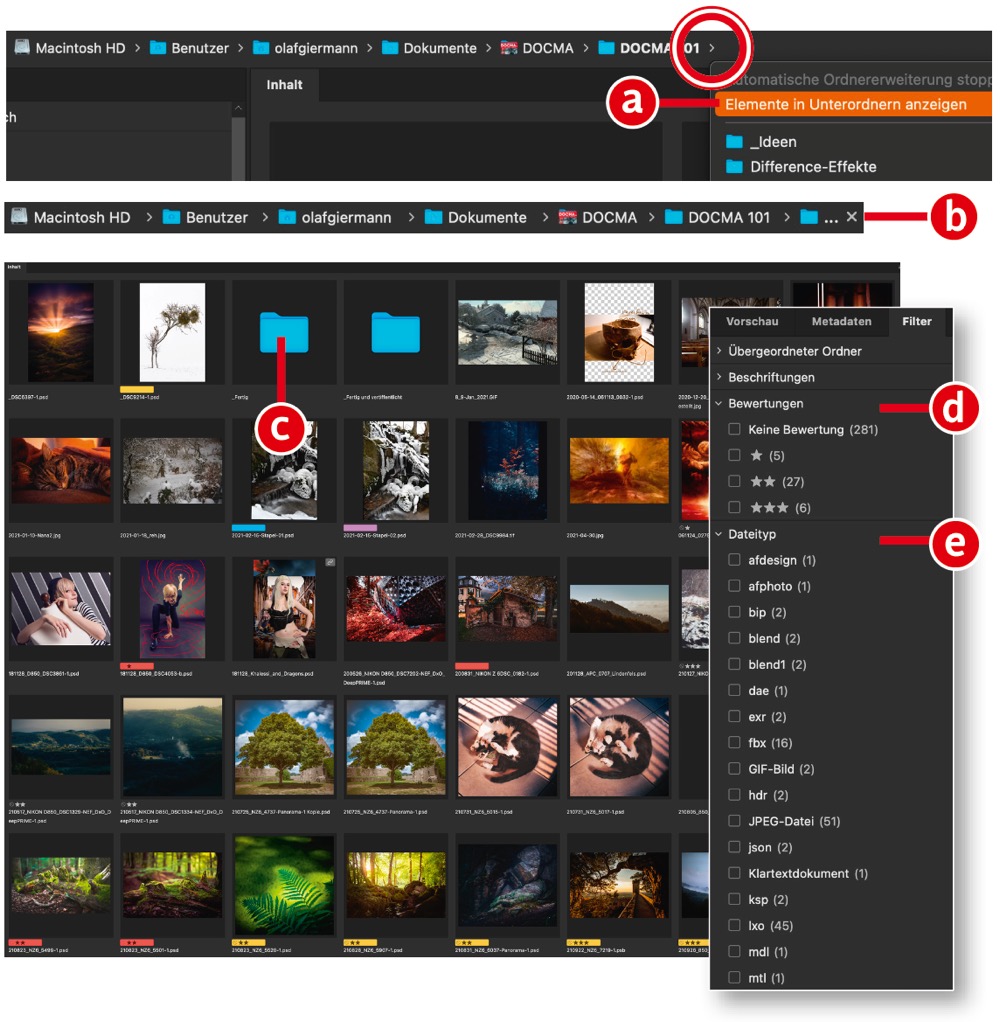Click the DOCMA magazine icon in the top path bar
The width and height of the screenshot is (1000, 1022).
(x=508, y=48)
